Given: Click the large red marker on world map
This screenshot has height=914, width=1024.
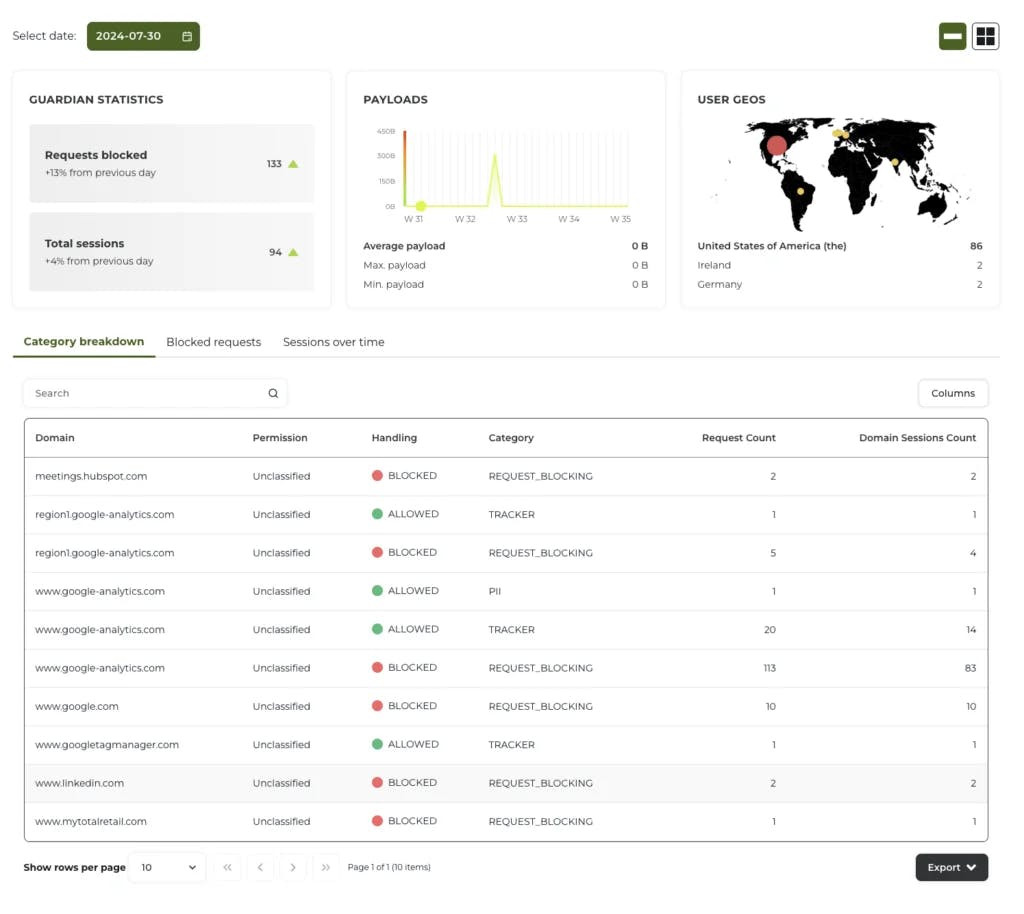Looking at the screenshot, I should (x=776, y=146).
